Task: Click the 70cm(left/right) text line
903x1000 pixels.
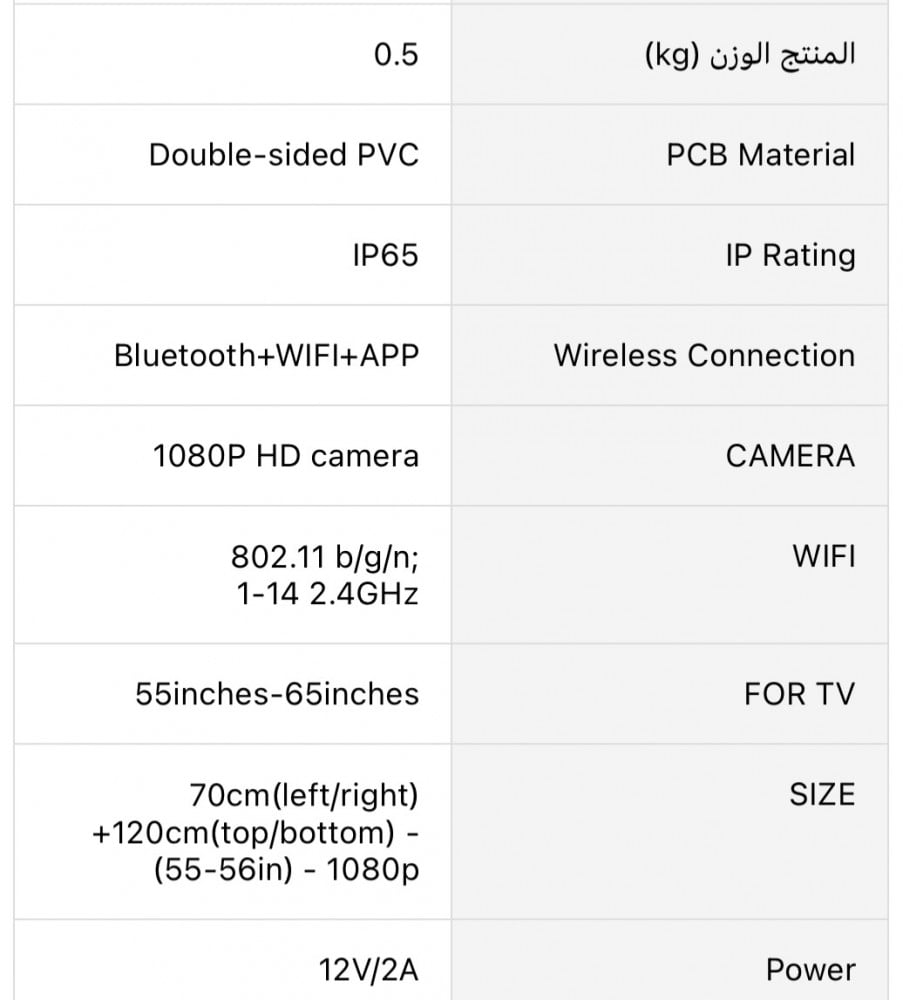Action: pyautogui.click(x=304, y=795)
